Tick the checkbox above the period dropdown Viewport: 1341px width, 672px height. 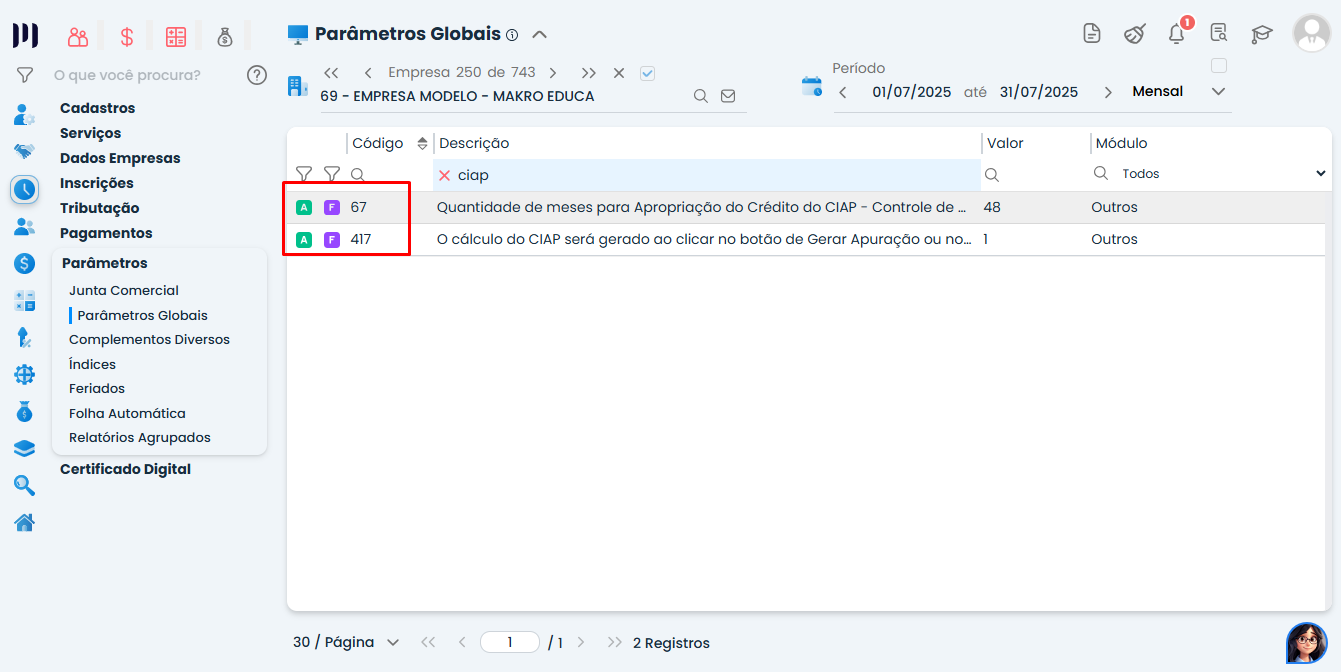pyautogui.click(x=1218, y=66)
